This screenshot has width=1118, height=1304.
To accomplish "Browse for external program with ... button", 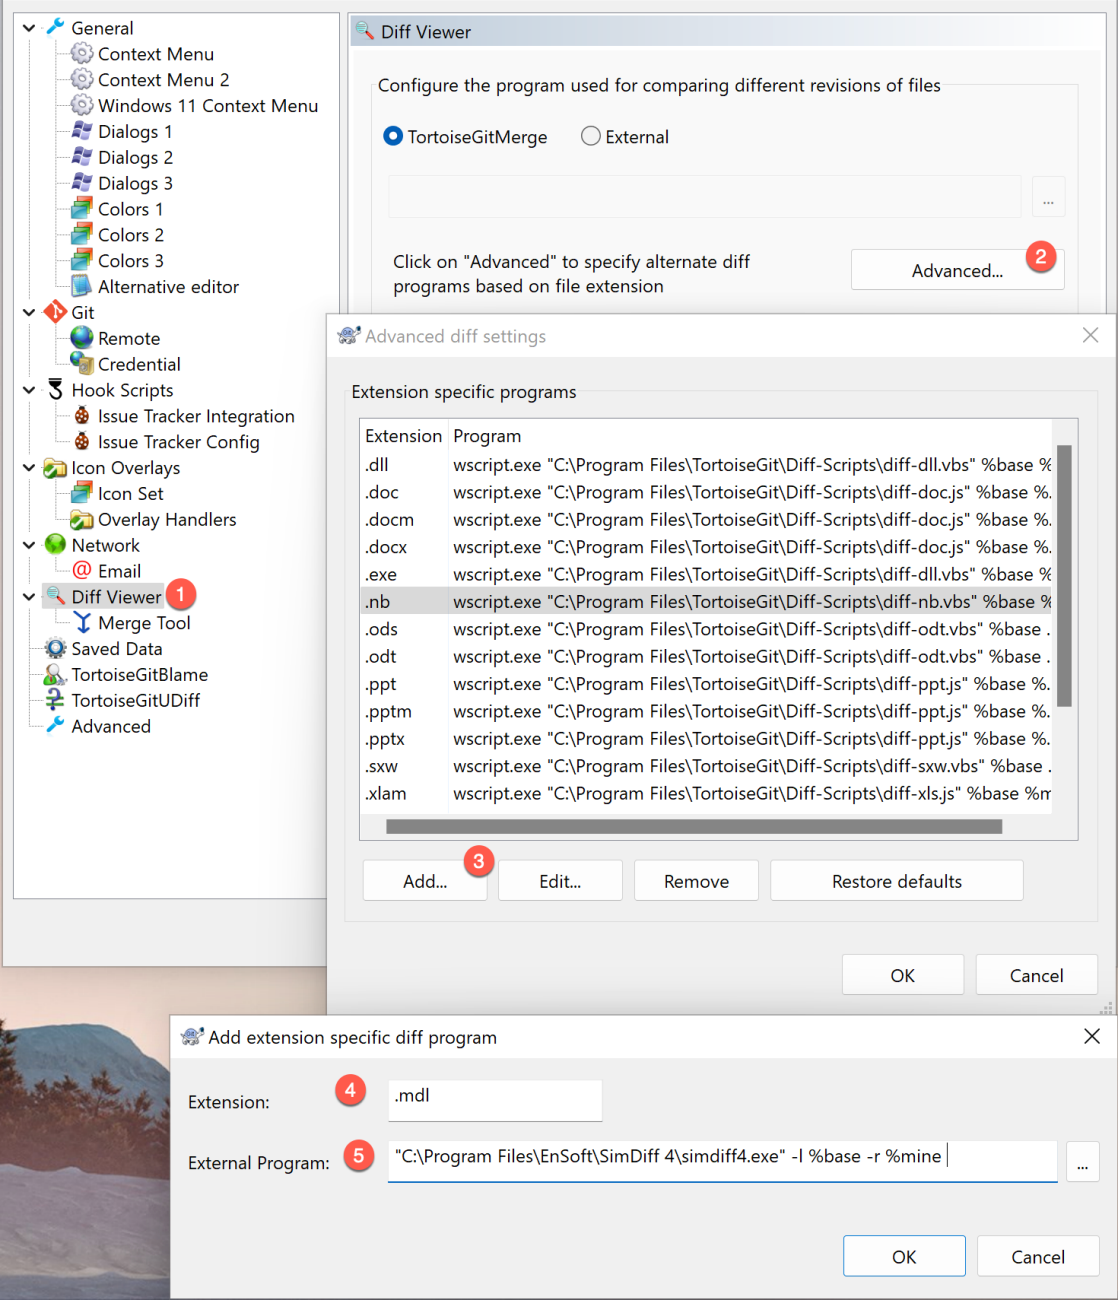I will [x=1082, y=1162].
